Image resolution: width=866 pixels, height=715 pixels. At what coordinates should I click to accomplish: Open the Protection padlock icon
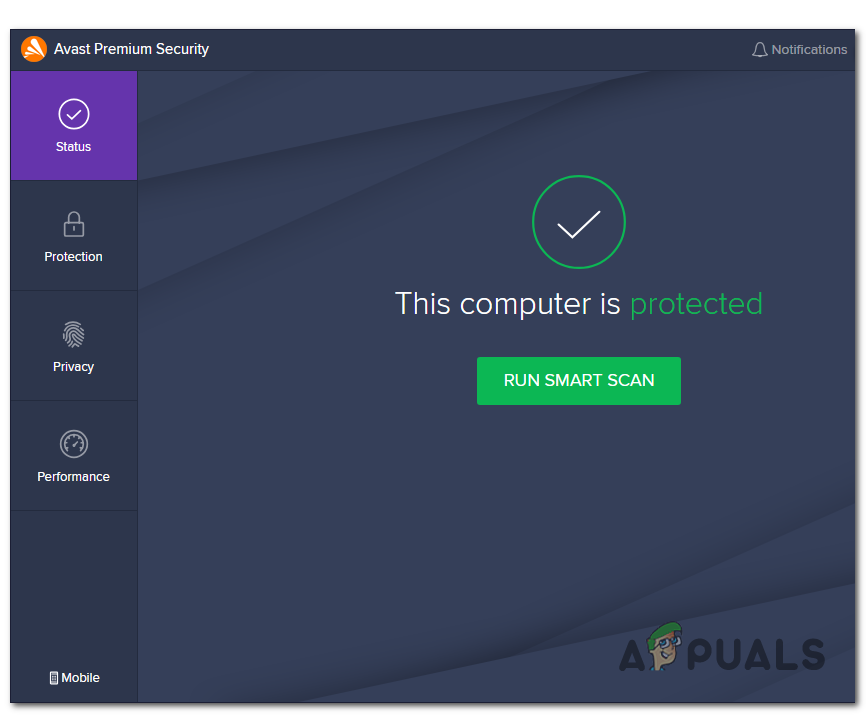(73, 224)
